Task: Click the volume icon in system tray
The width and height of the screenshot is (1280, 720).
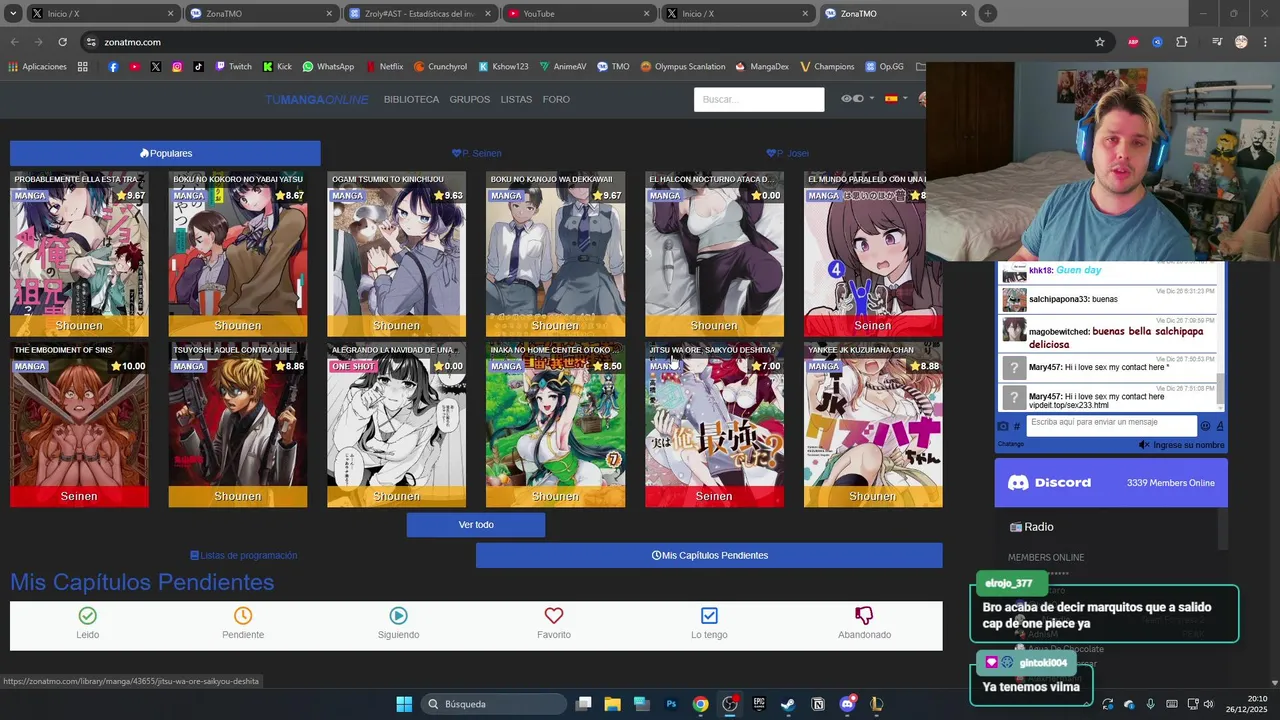Action: (x=1208, y=704)
